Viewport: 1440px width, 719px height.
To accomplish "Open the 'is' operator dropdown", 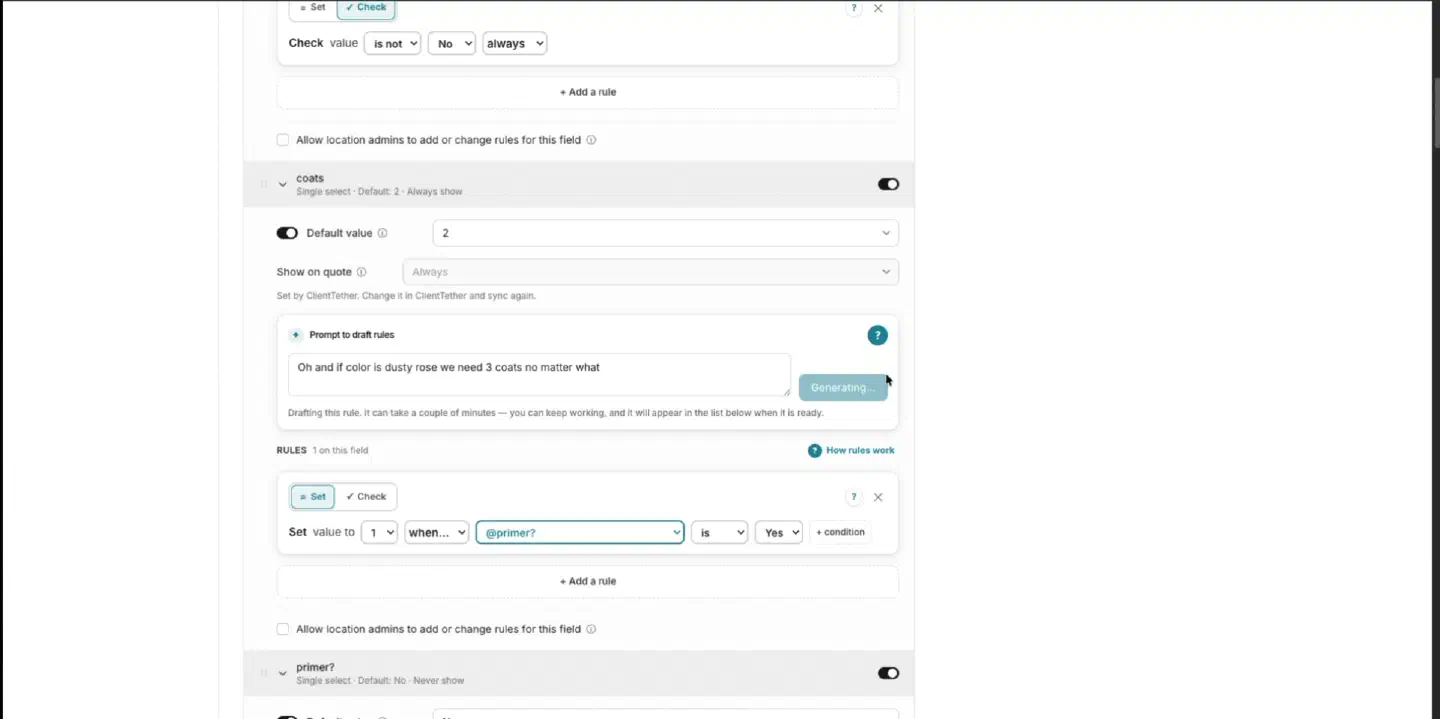I will tap(719, 532).
